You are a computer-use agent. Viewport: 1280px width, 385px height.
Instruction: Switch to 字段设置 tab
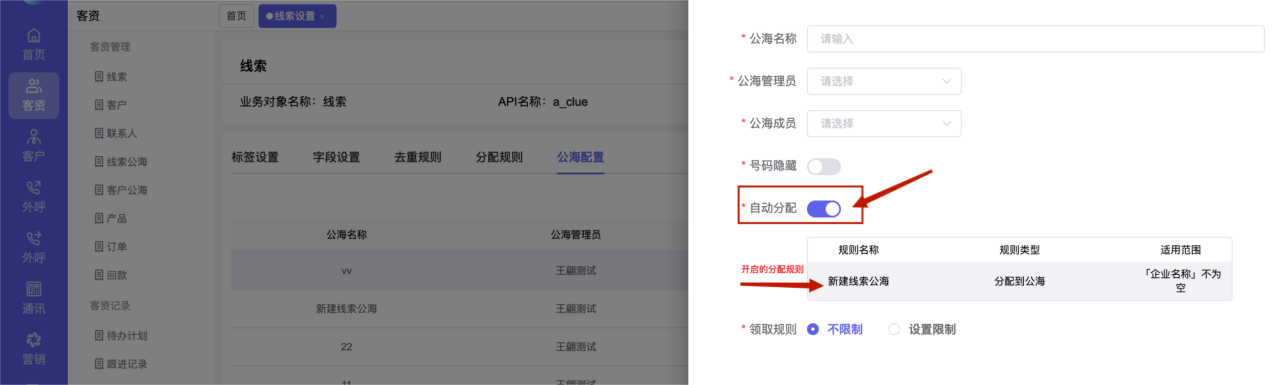click(x=336, y=157)
